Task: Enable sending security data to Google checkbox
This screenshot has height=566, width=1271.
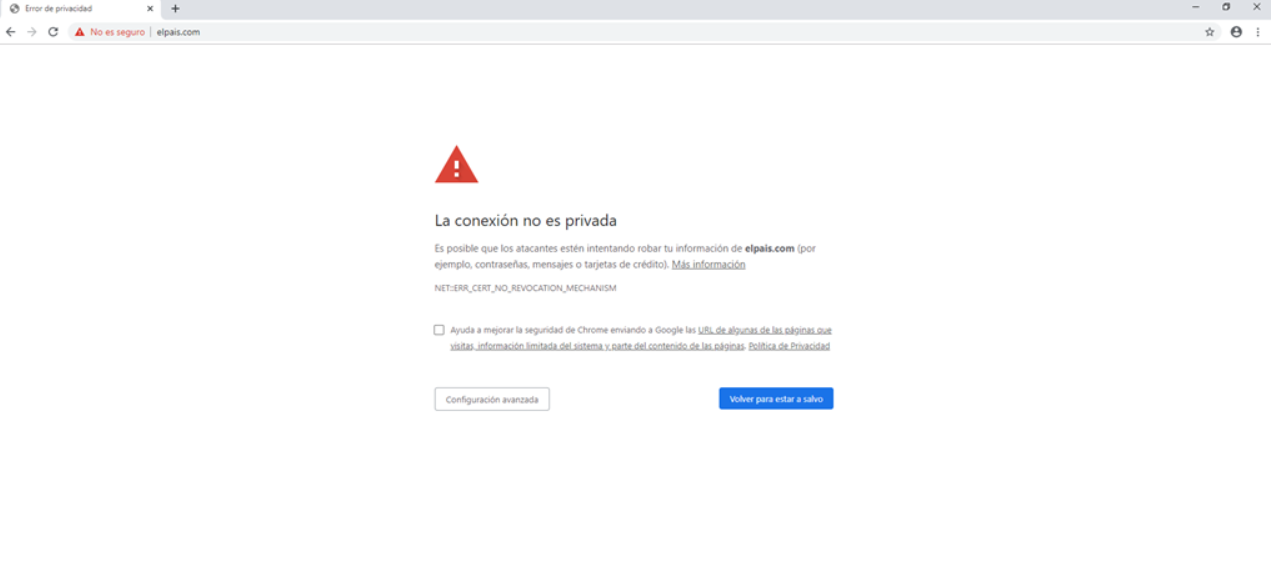Action: pyautogui.click(x=439, y=330)
